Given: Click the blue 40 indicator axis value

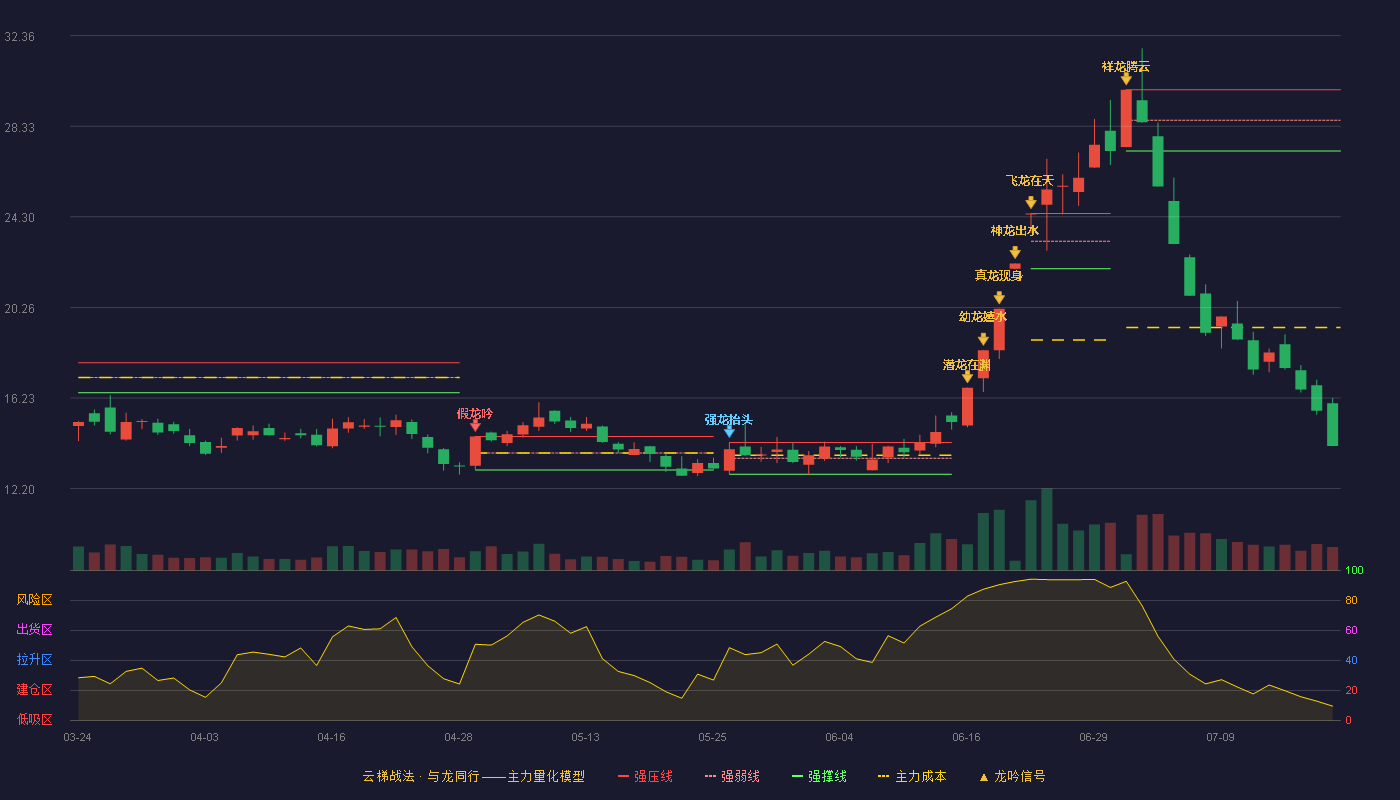Looking at the screenshot, I should (1351, 661).
